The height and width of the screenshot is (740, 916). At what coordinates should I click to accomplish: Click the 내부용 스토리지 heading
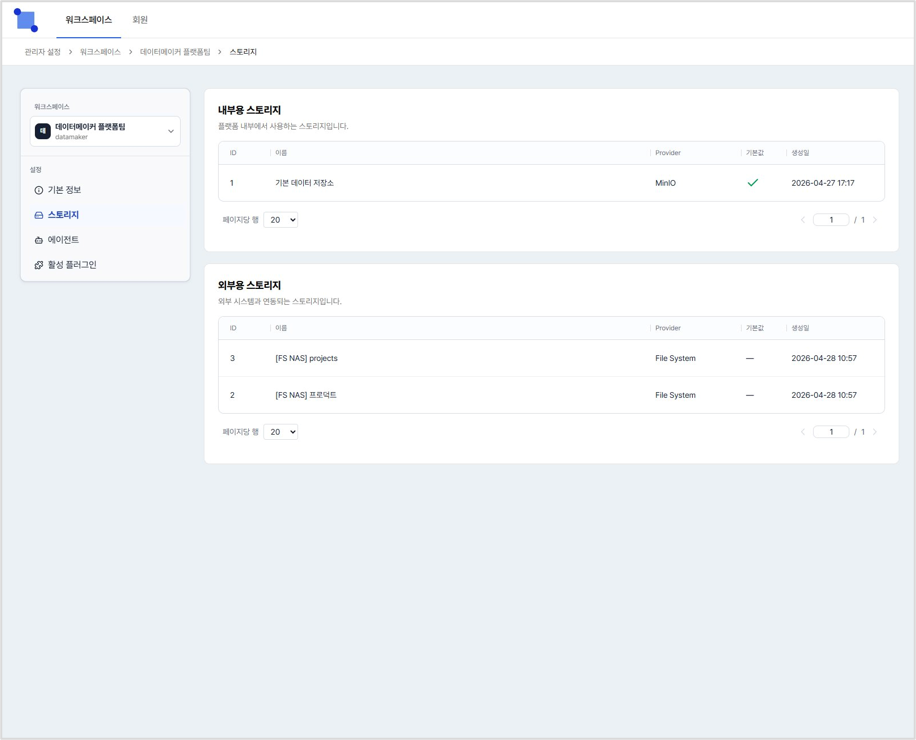tap(249, 110)
